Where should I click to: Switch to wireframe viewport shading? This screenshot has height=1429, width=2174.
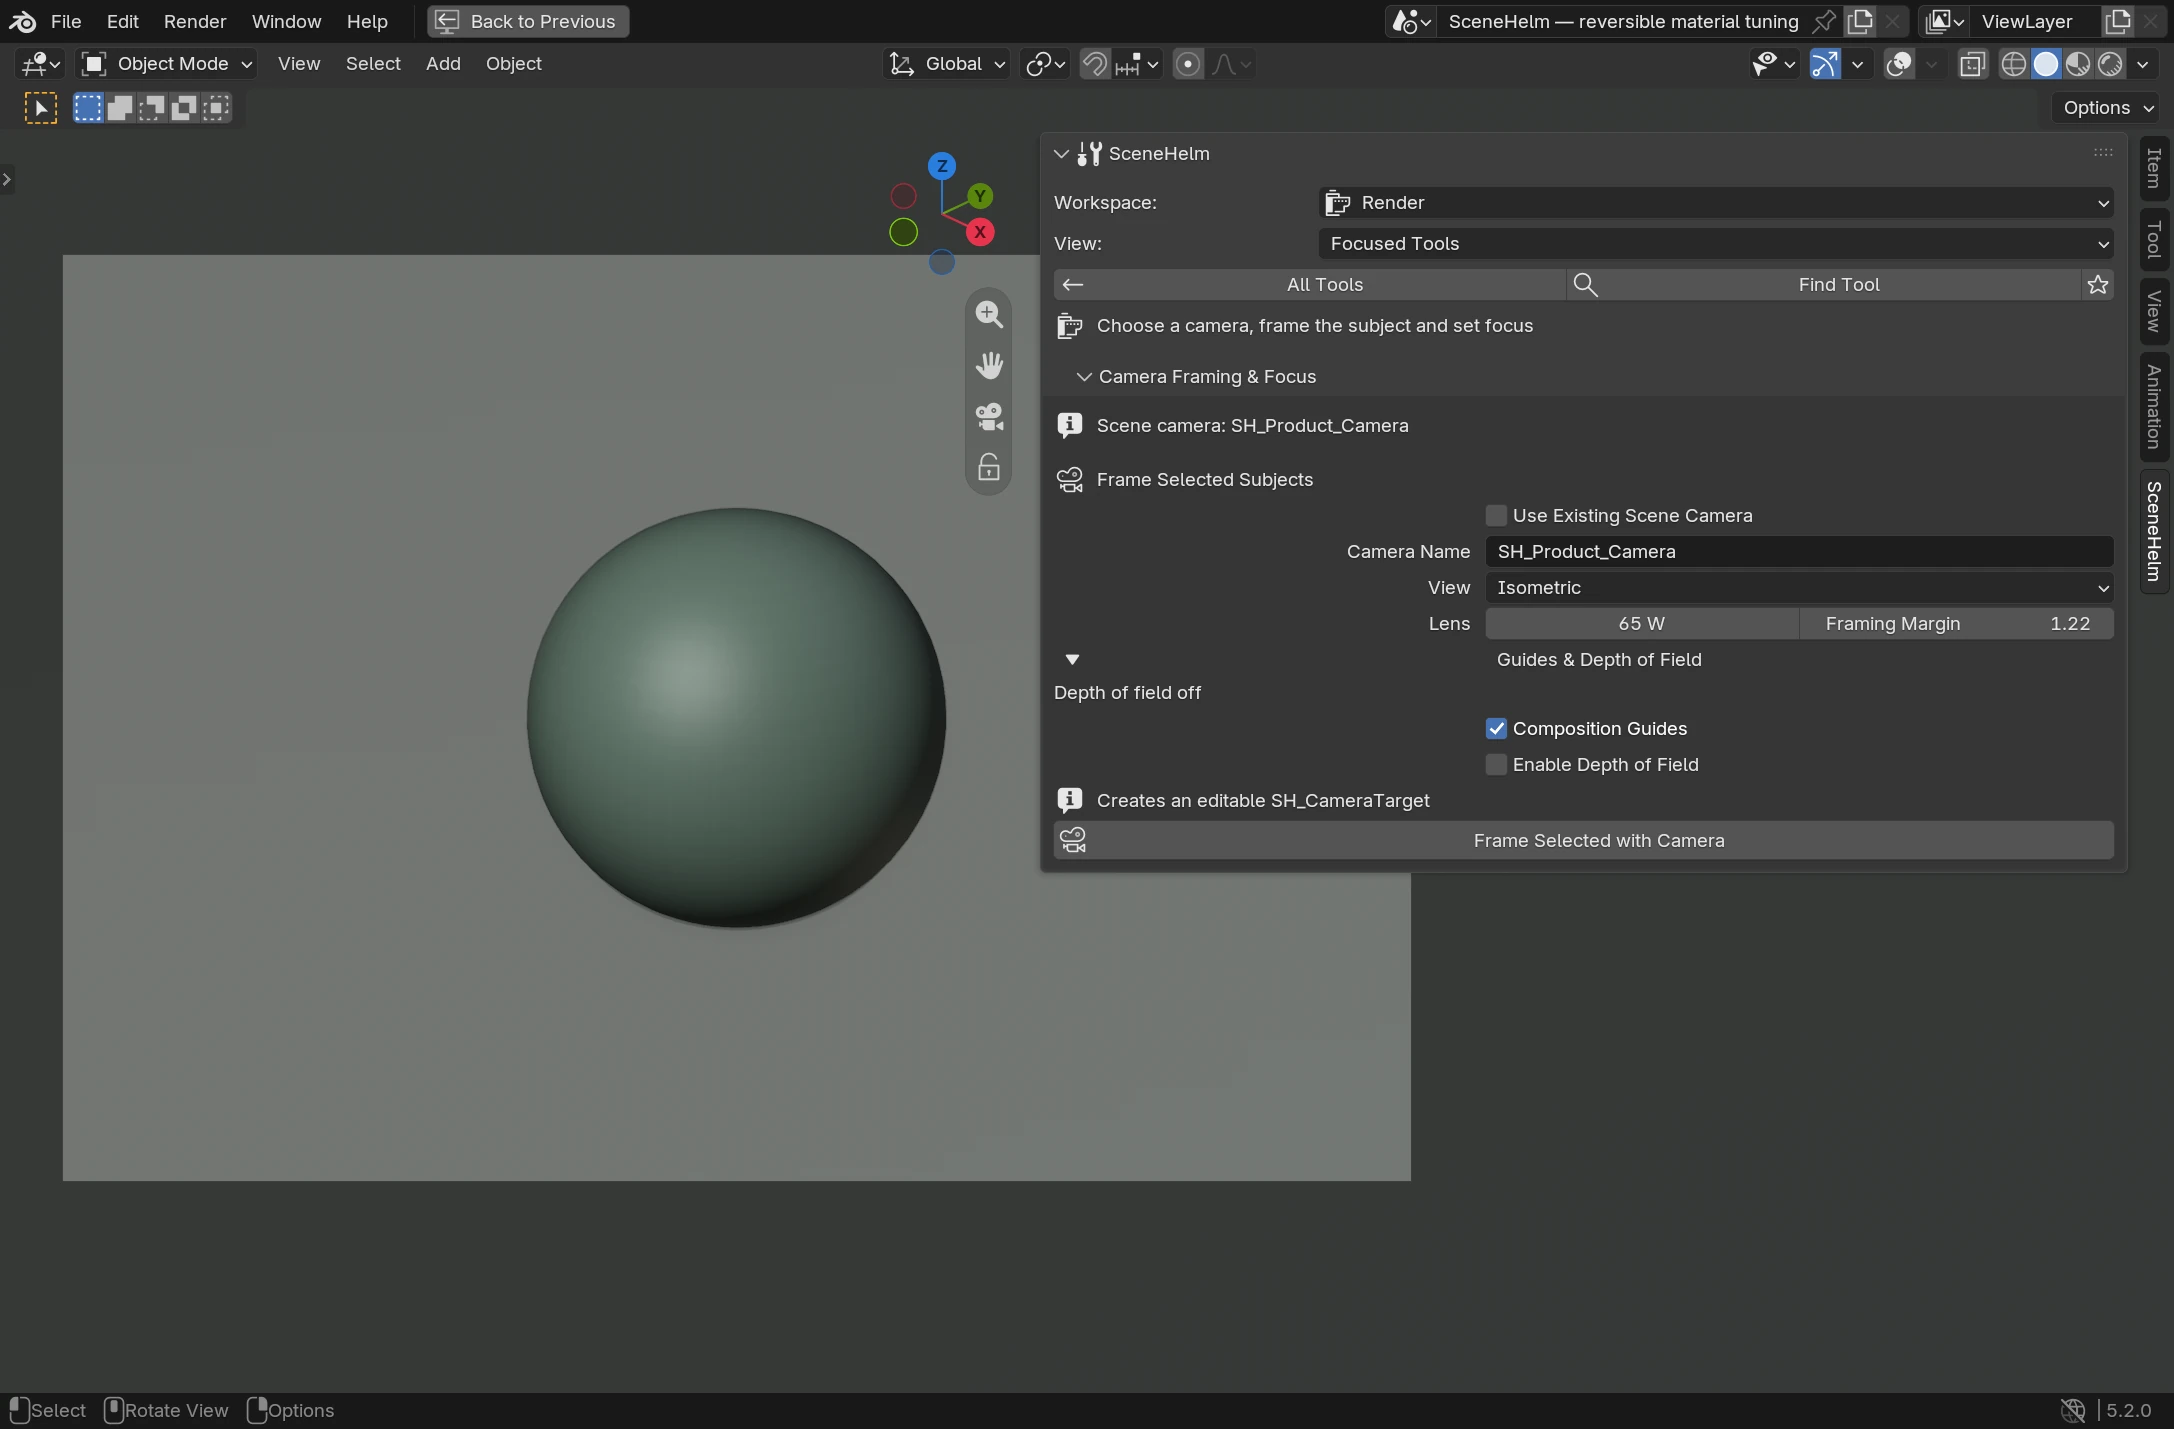[x=2013, y=64]
